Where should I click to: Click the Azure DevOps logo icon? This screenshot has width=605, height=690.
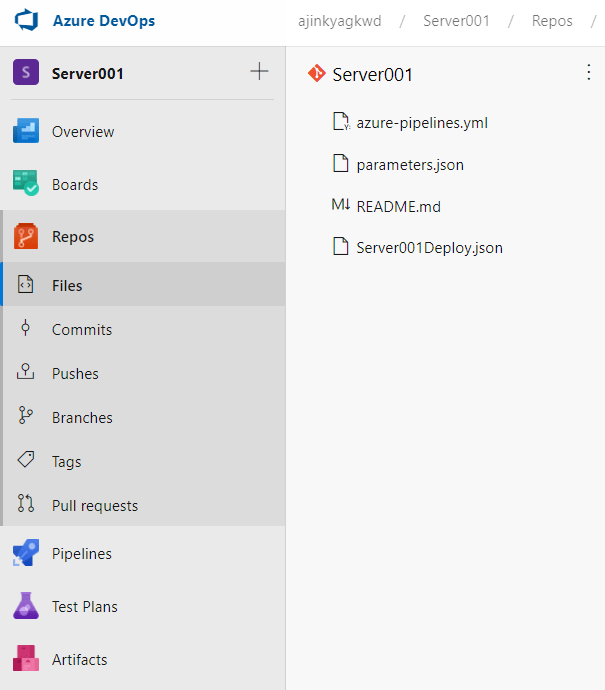25,21
